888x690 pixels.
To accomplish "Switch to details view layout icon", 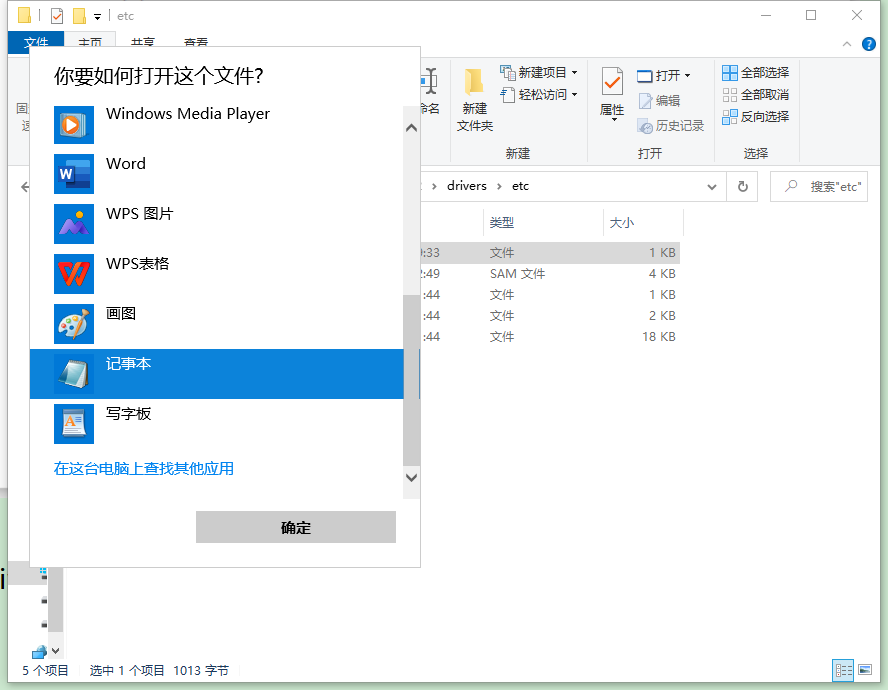I will pyautogui.click(x=843, y=671).
